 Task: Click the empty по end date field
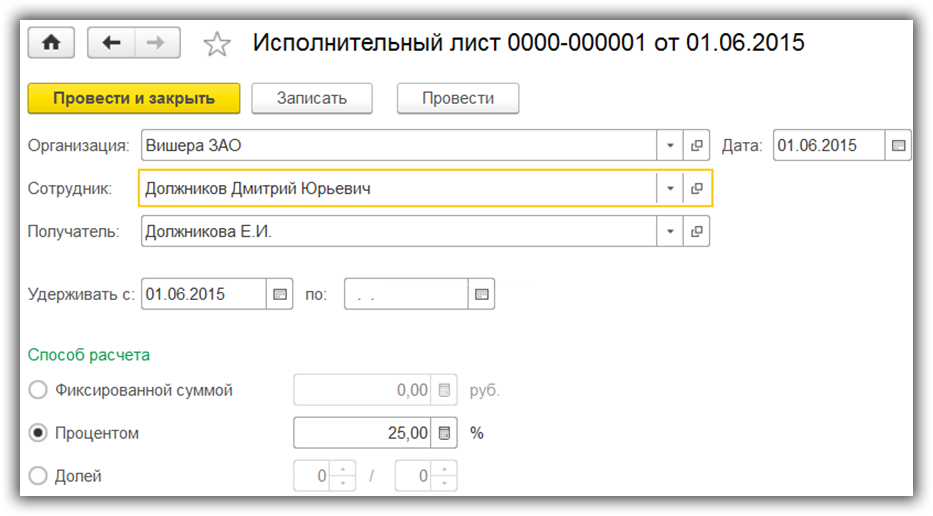[x=406, y=294]
